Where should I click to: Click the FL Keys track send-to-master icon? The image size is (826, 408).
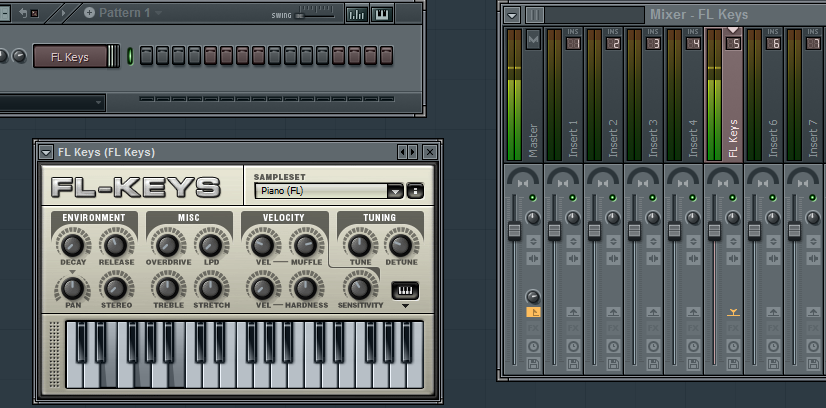click(733, 313)
